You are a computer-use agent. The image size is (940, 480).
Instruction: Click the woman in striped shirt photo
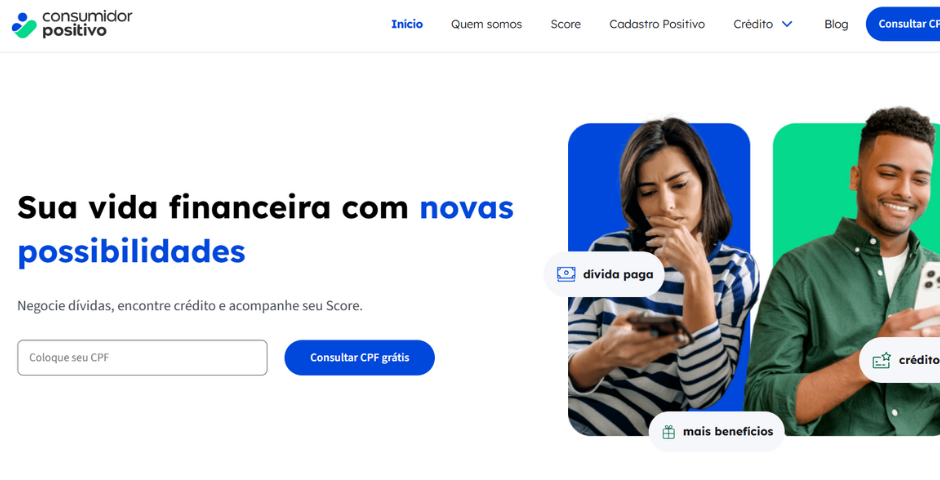pos(659,277)
